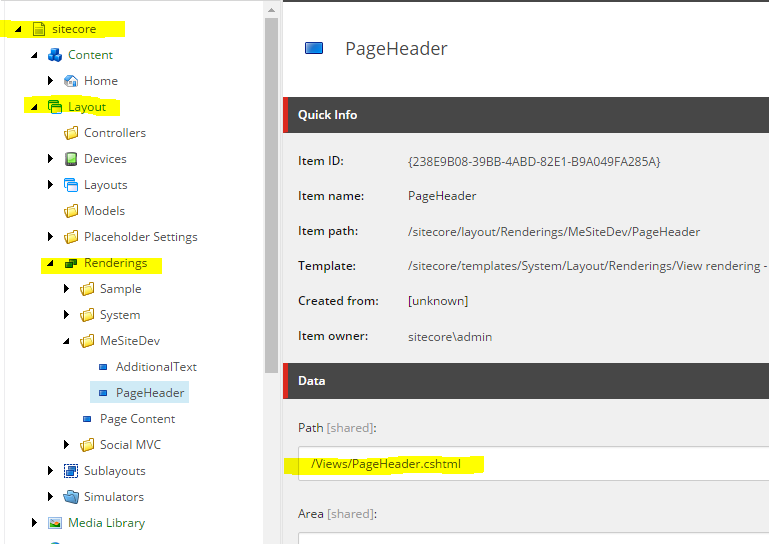Click the Content cubes icon
Image resolution: width=769 pixels, height=544 pixels.
tap(54, 55)
